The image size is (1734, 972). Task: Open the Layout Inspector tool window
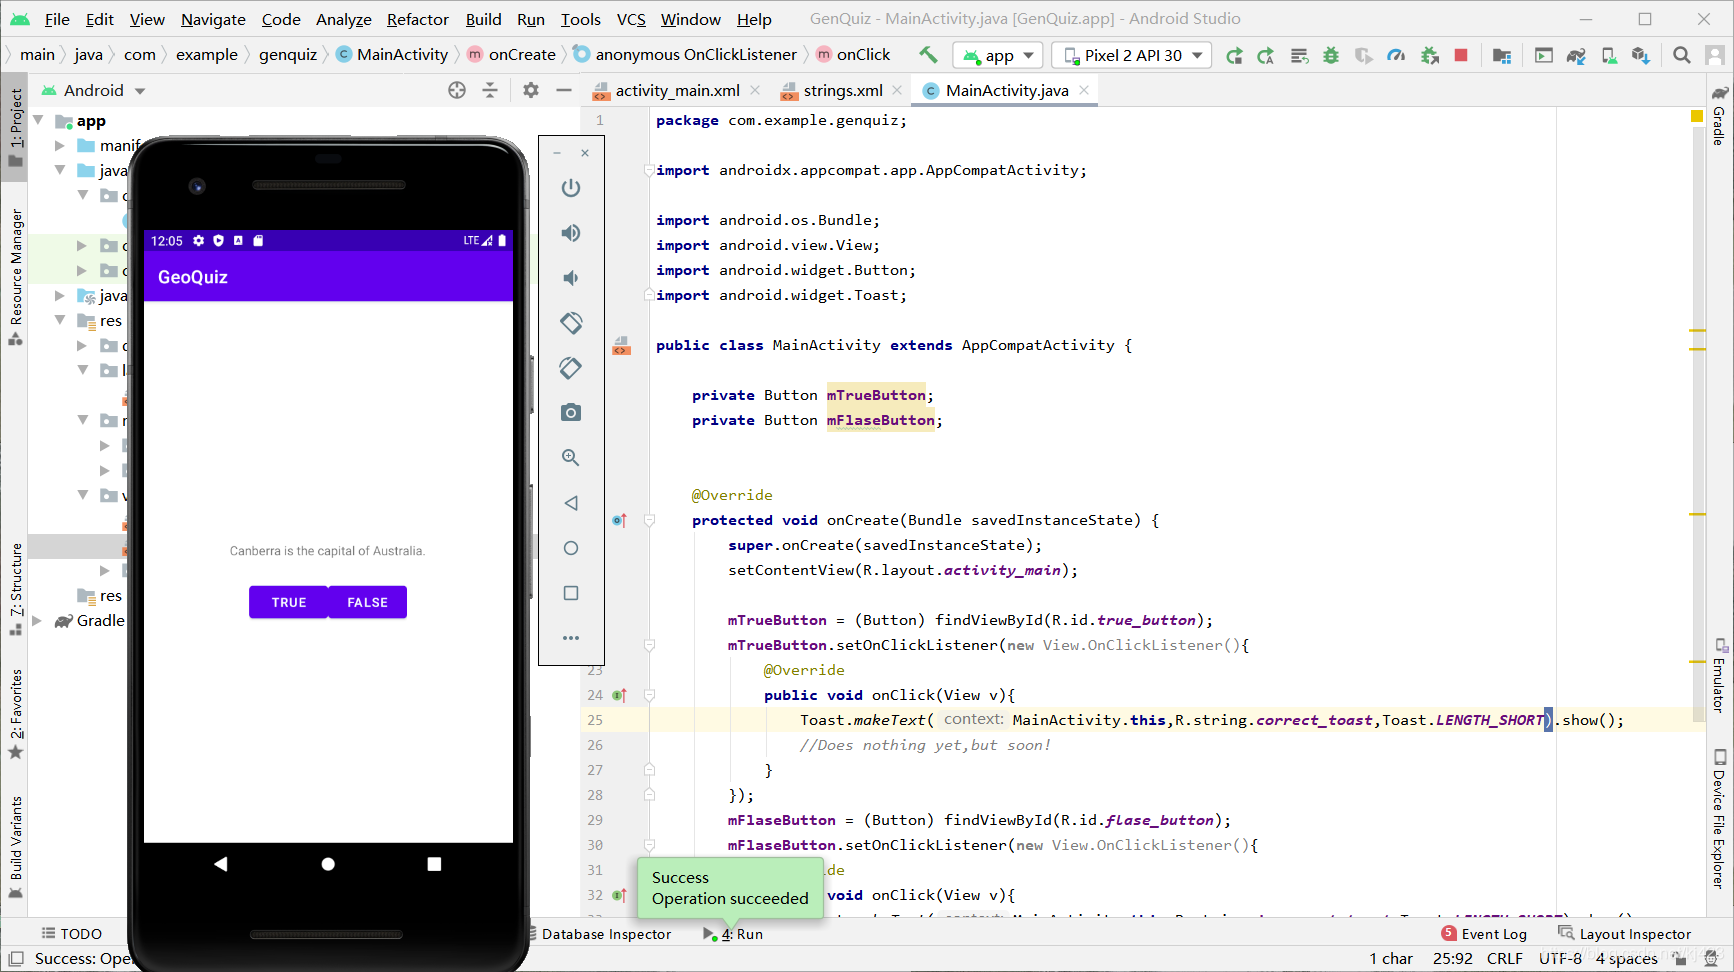point(1625,934)
